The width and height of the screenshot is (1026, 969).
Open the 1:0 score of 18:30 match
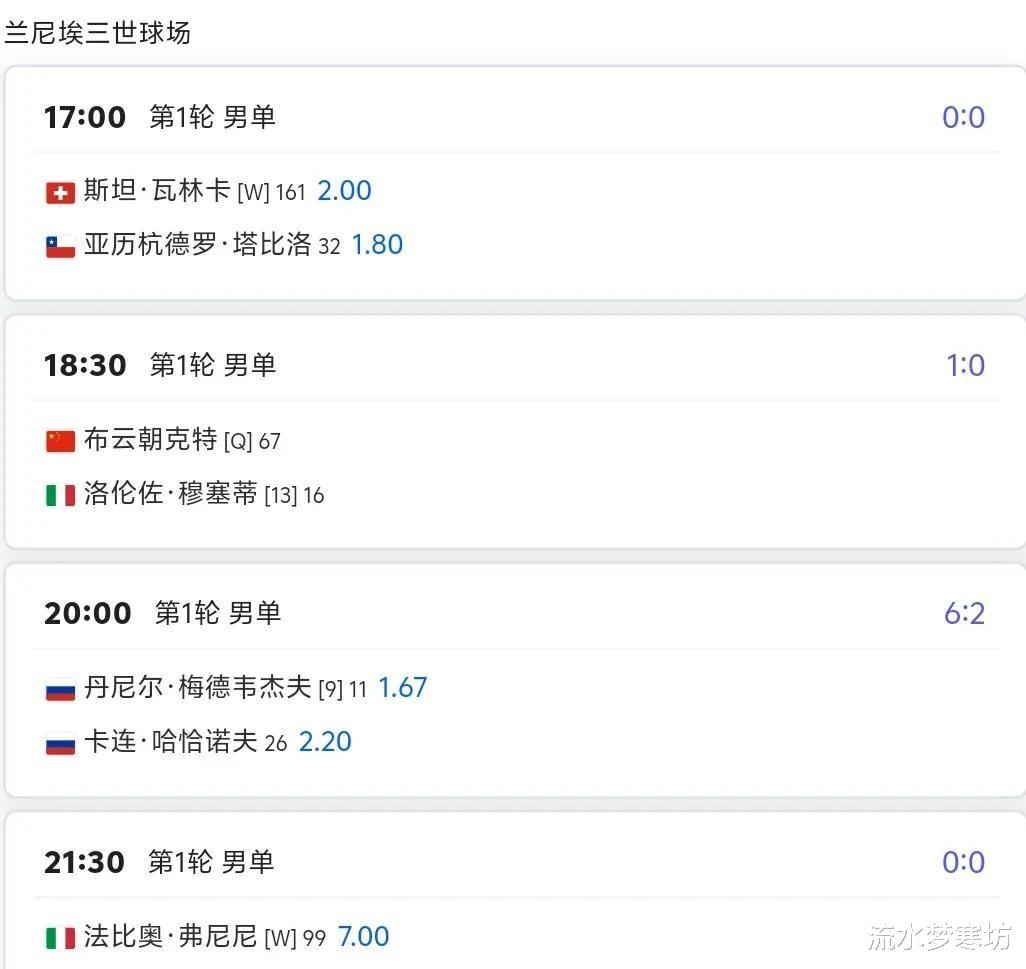tap(965, 365)
